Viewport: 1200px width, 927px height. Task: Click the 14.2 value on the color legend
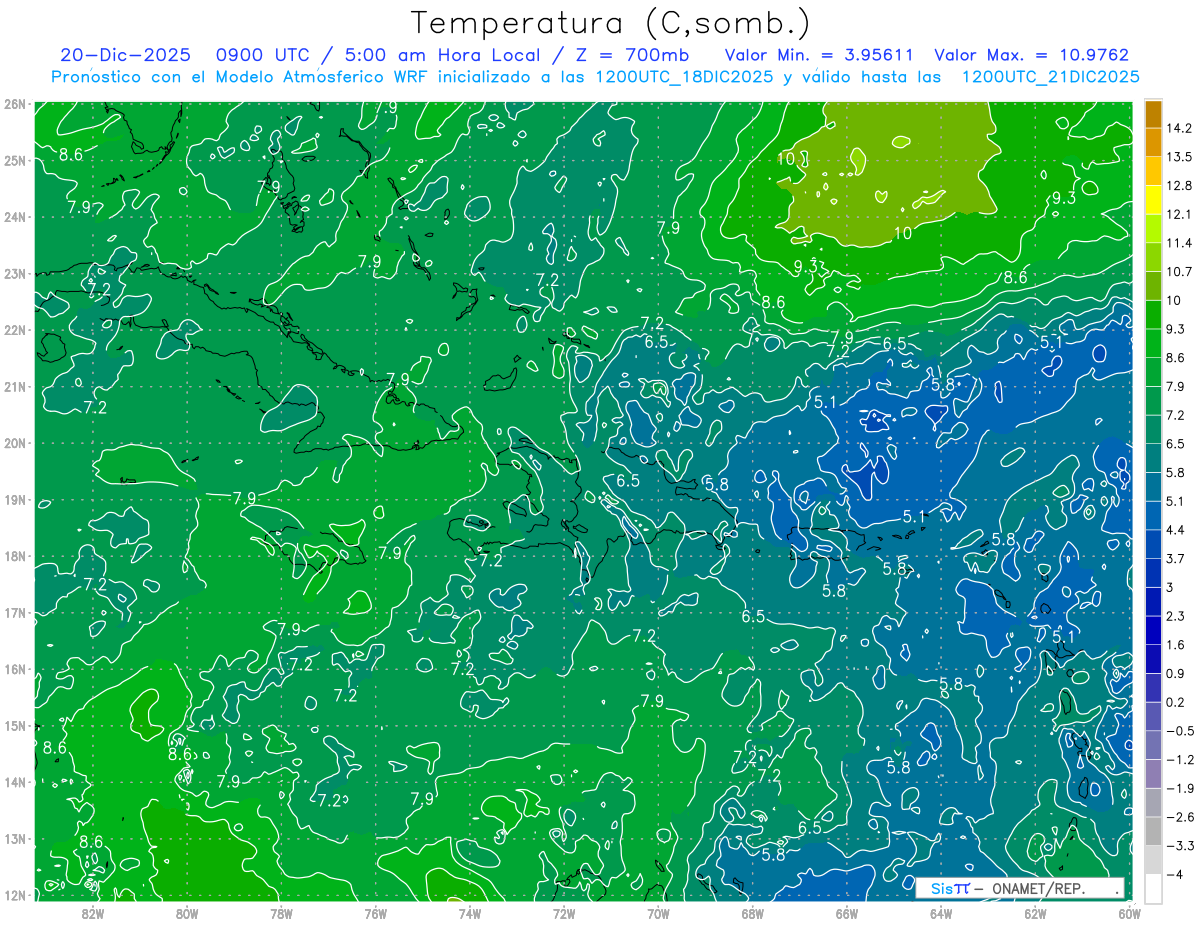(x=1181, y=128)
